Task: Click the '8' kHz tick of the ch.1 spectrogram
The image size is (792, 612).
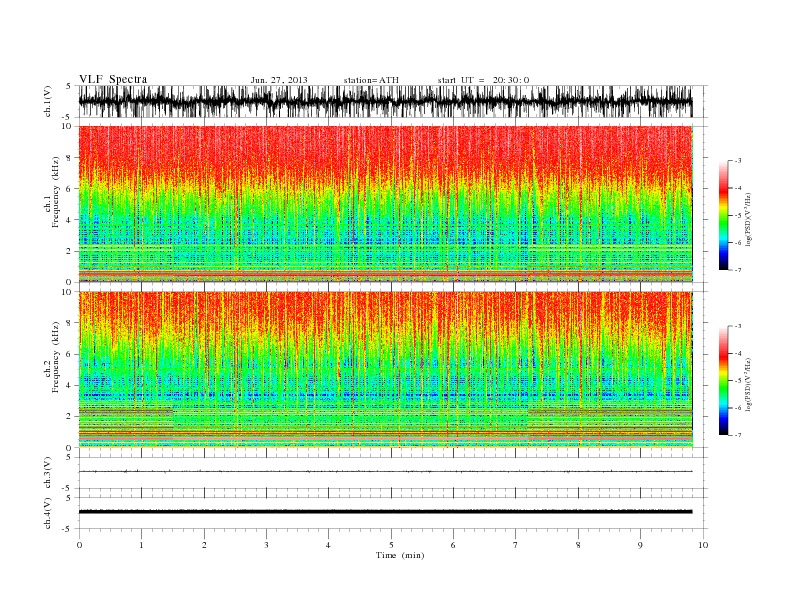Action: point(69,158)
